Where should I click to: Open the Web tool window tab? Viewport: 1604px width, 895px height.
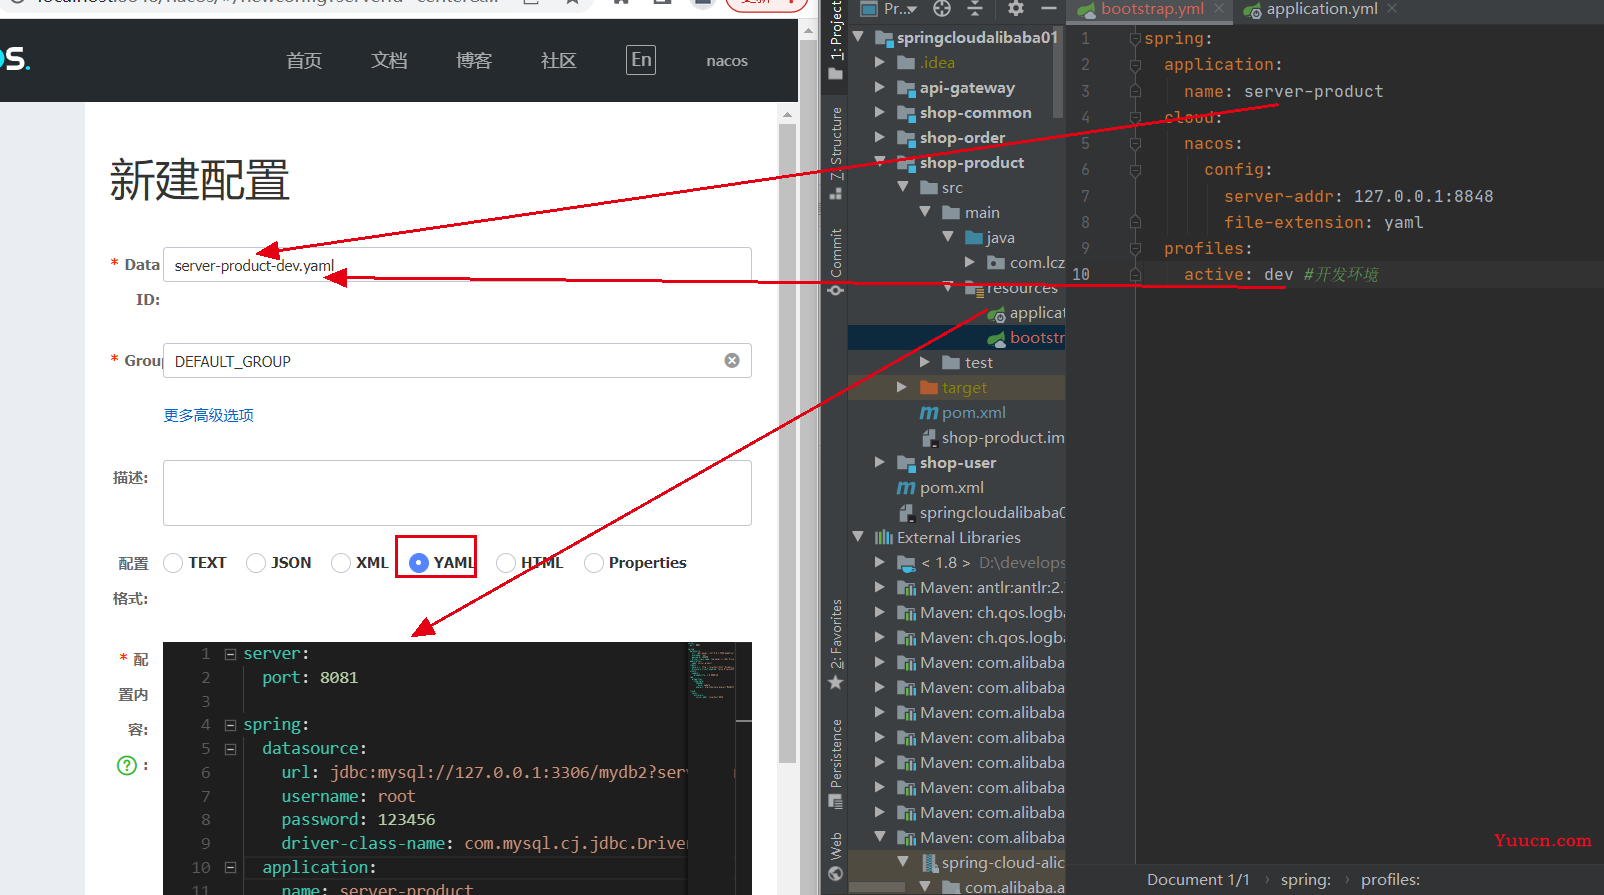(836, 856)
